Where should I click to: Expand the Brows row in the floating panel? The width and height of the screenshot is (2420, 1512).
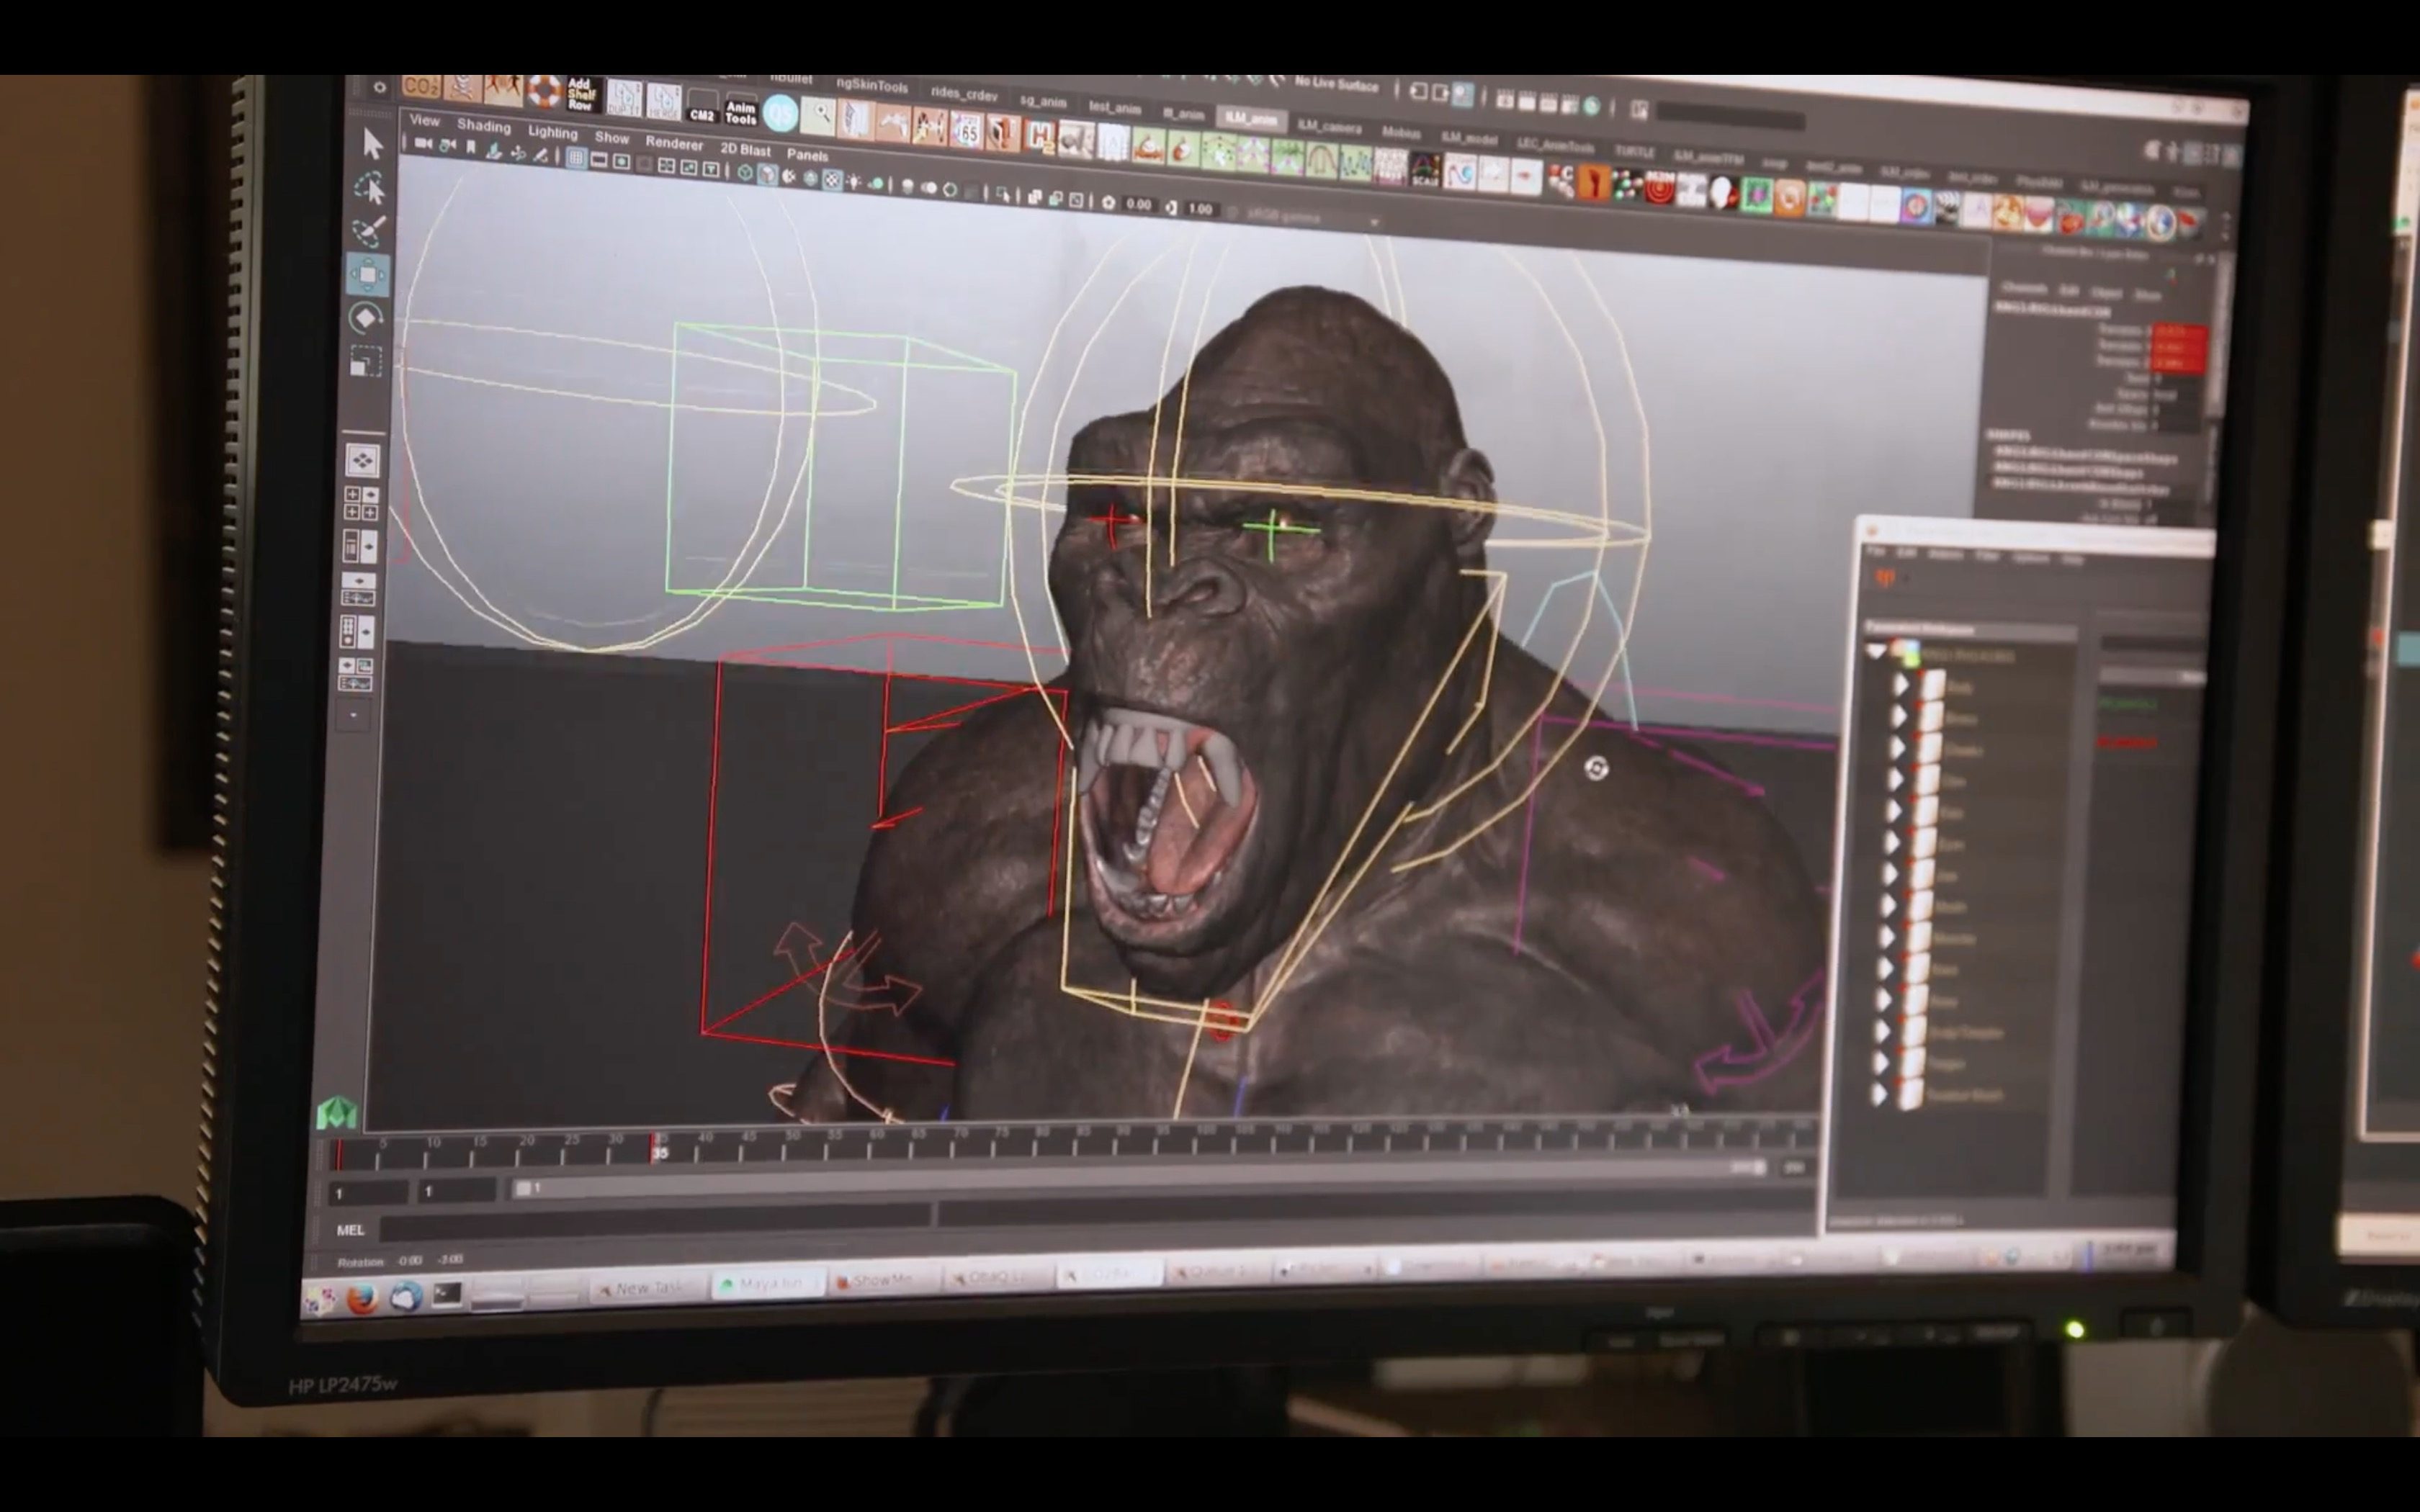(1899, 716)
